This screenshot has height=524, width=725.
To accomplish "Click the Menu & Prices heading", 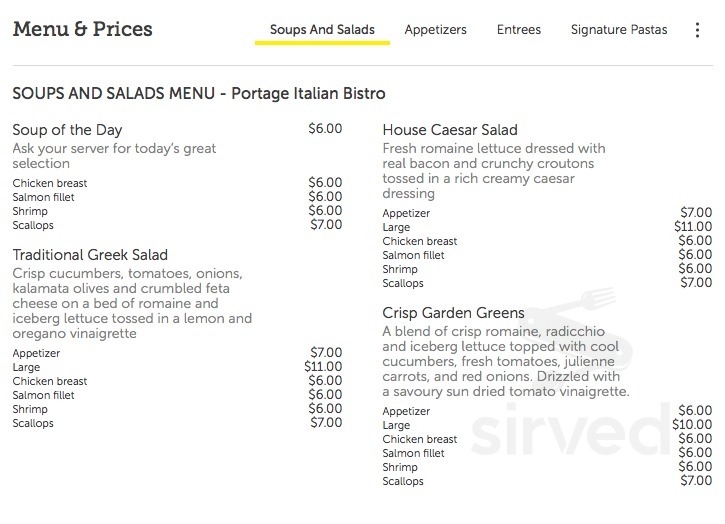I will pyautogui.click(x=83, y=29).
